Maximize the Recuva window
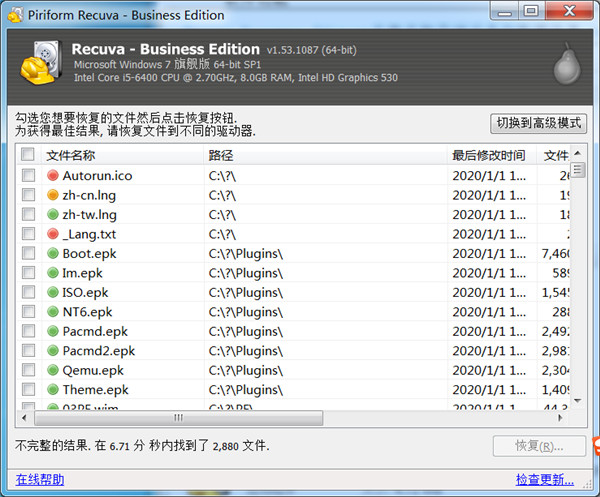The width and height of the screenshot is (600, 497). pyautogui.click(x=531, y=11)
